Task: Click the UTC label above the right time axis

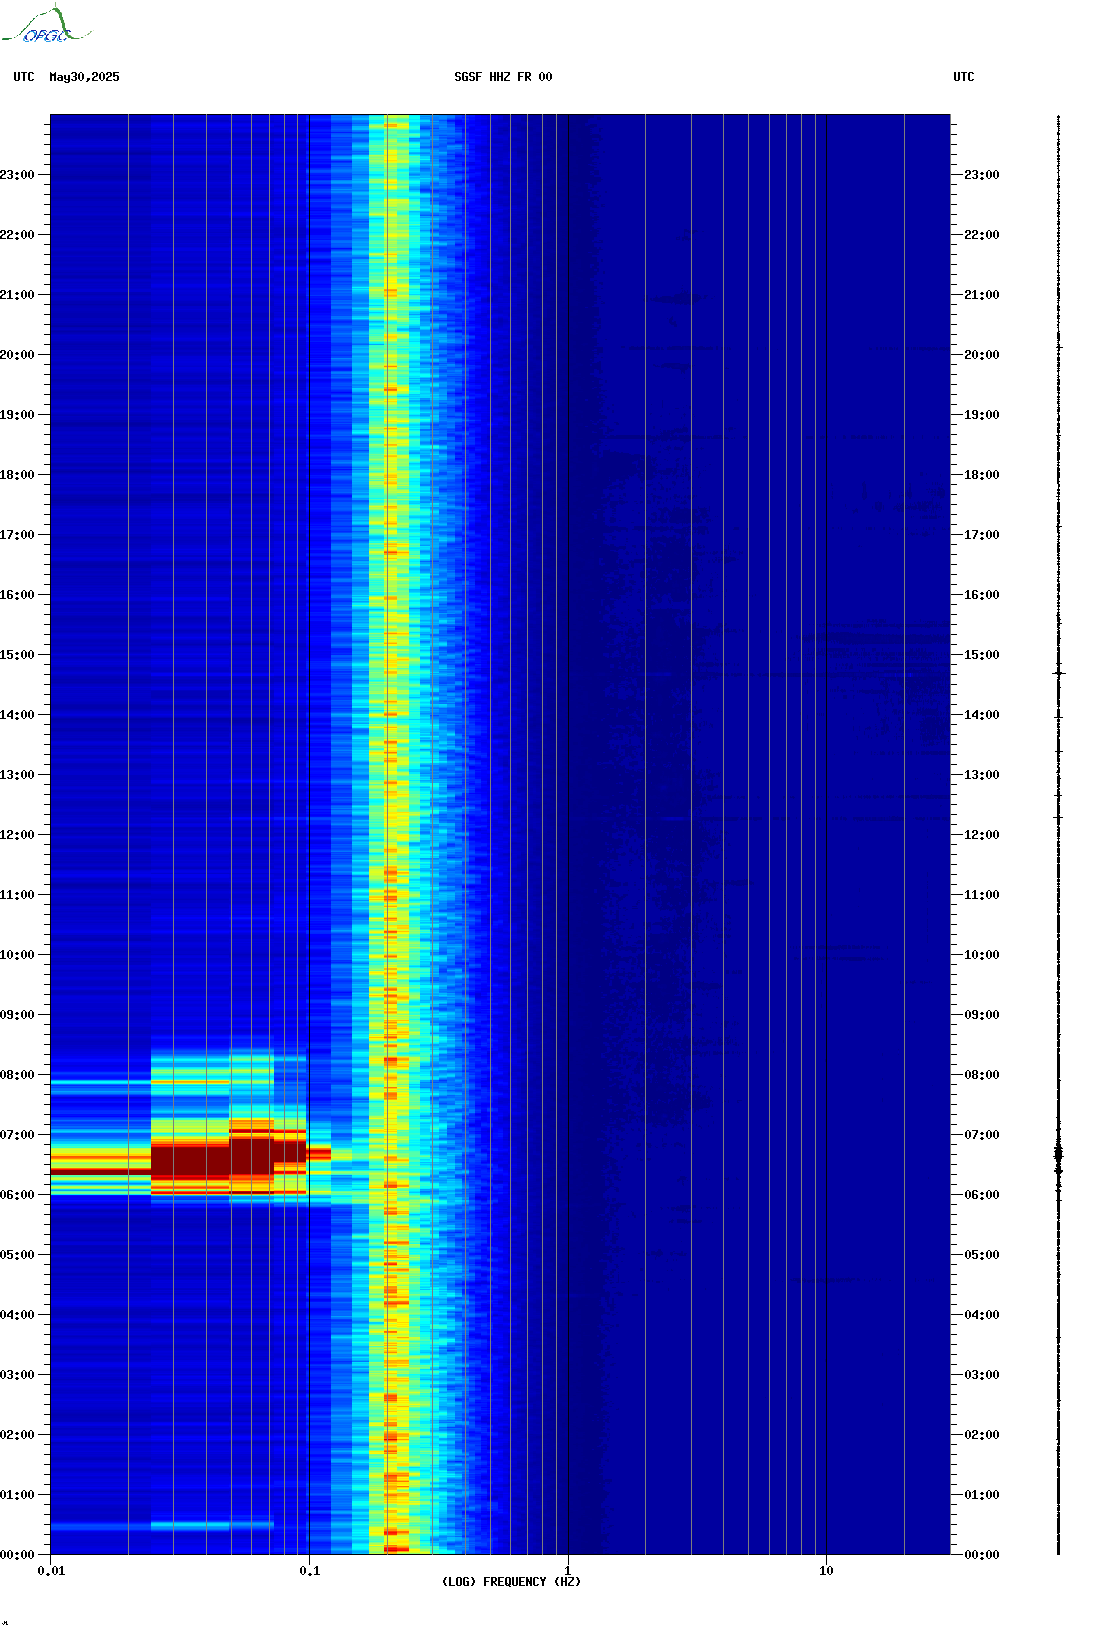Action: pyautogui.click(x=964, y=77)
